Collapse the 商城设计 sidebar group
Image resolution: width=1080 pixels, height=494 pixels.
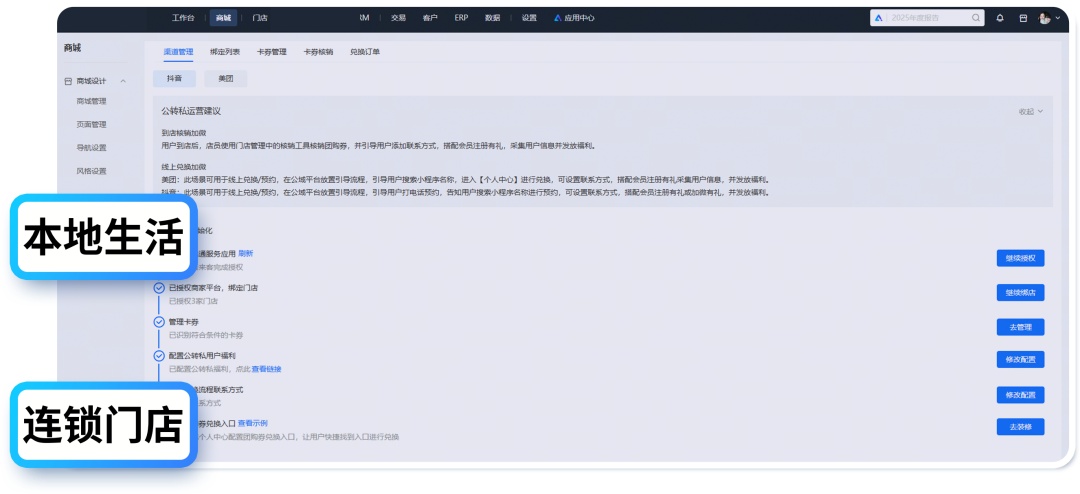(123, 81)
